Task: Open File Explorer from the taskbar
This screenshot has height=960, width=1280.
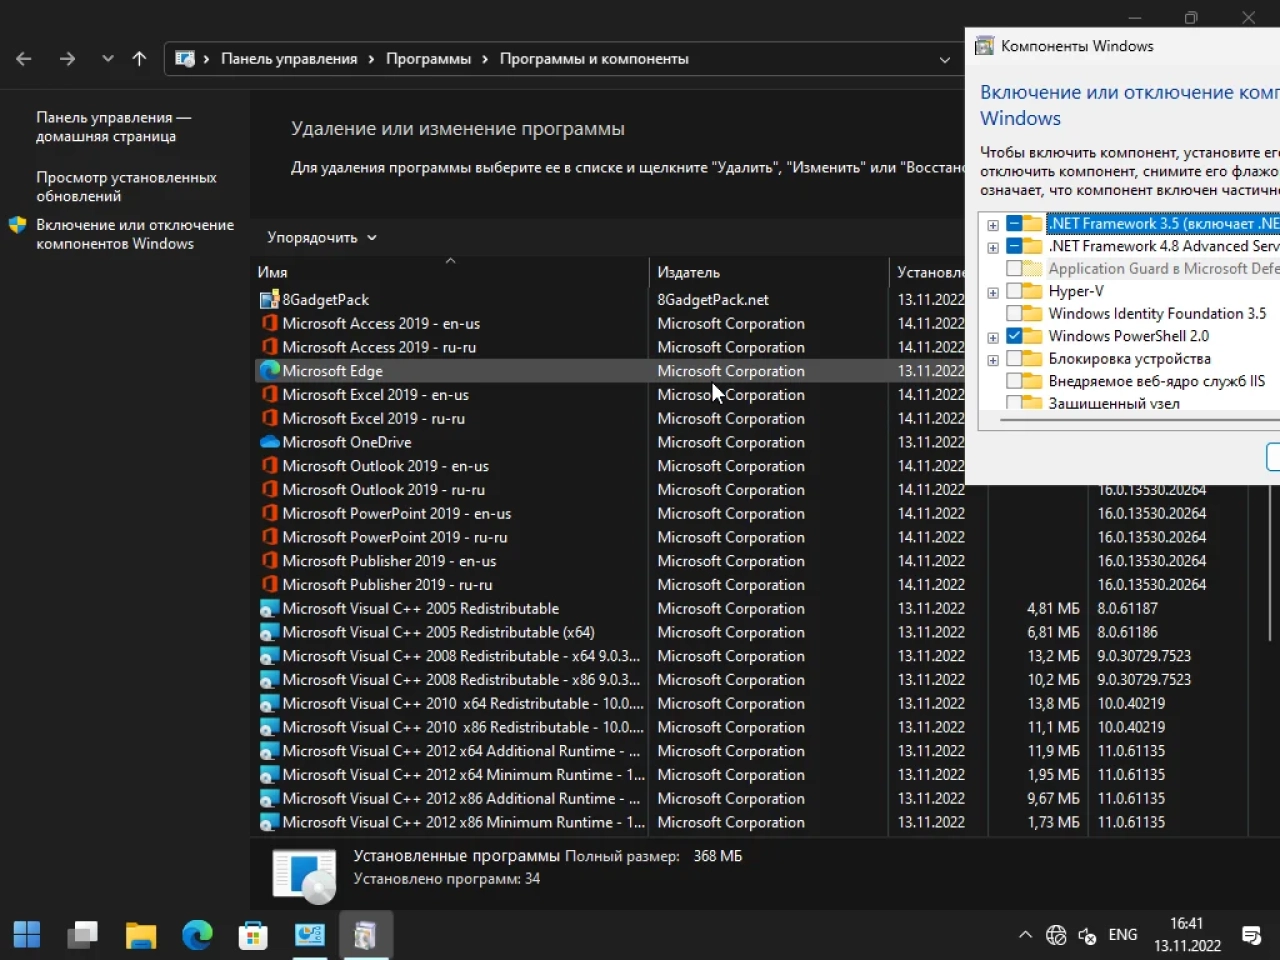Action: tap(141, 935)
